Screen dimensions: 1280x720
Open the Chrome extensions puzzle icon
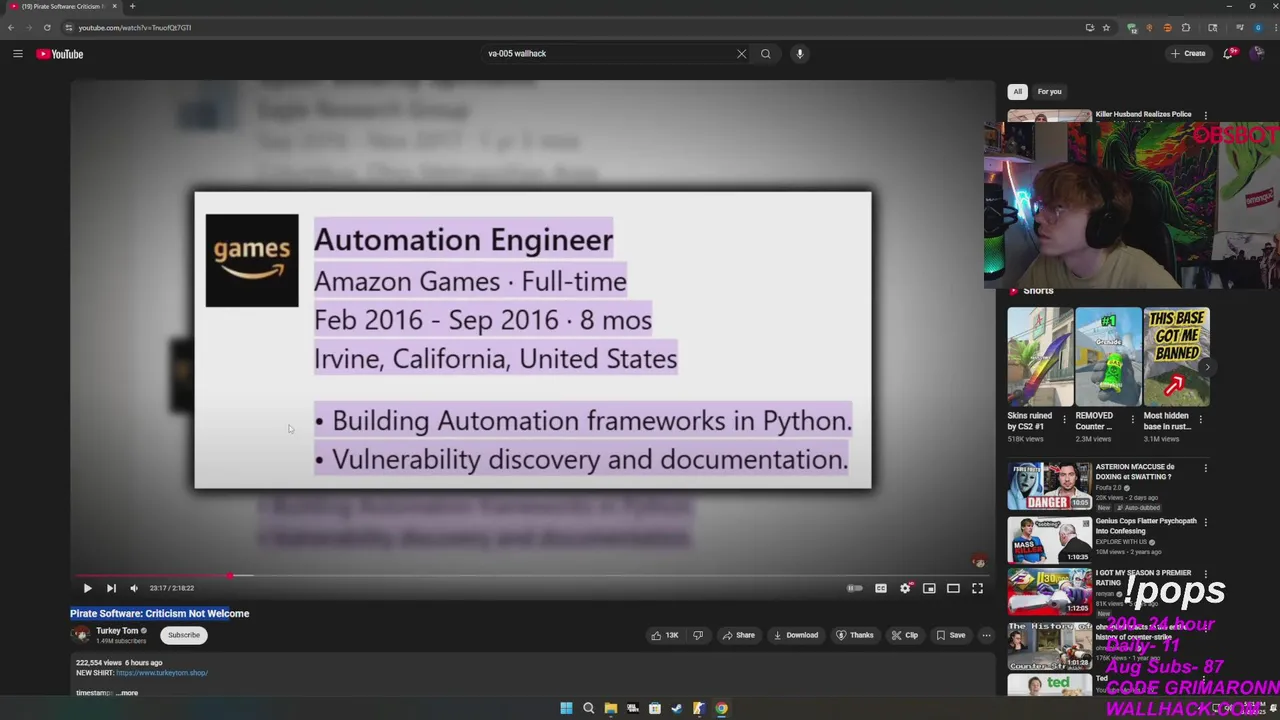[x=1186, y=28]
